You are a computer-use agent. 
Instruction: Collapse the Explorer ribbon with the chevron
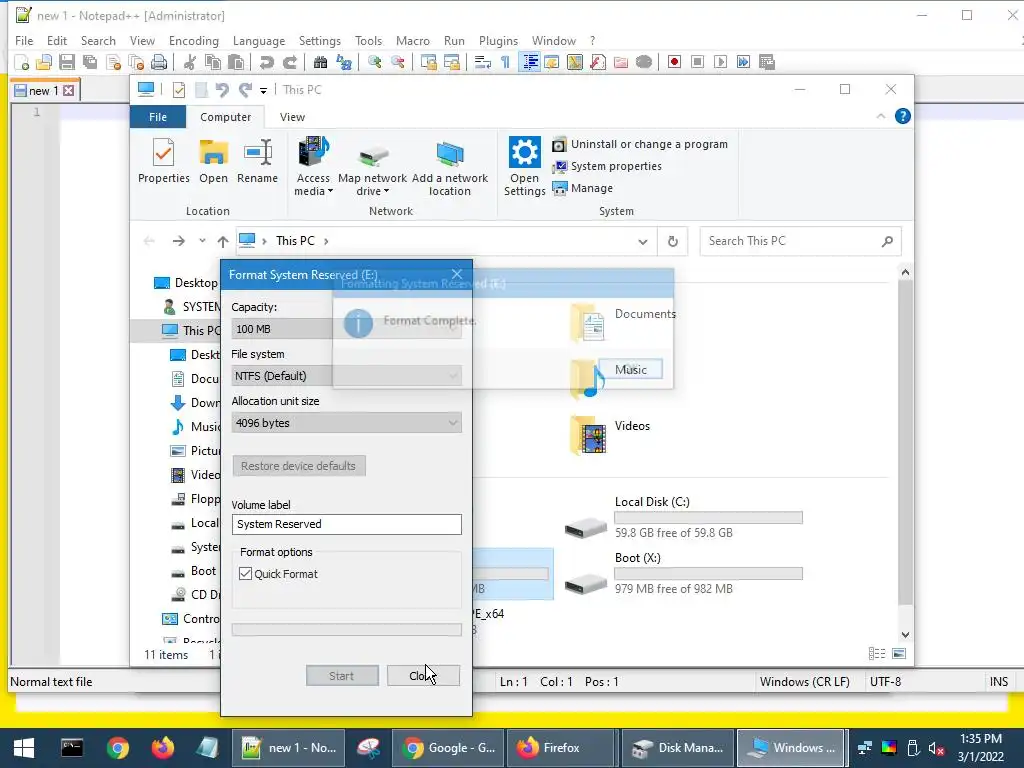click(x=880, y=116)
